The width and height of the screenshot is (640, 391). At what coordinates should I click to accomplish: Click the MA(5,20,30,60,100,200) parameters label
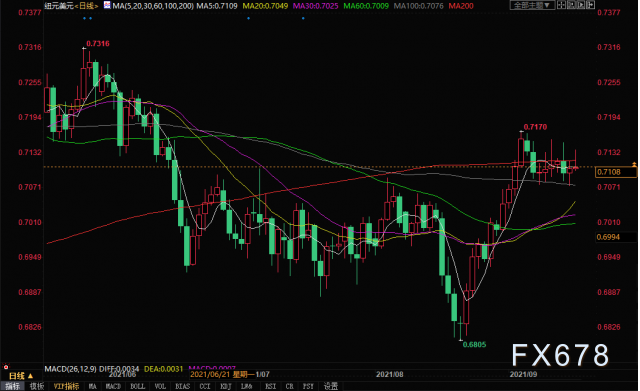coord(153,6)
